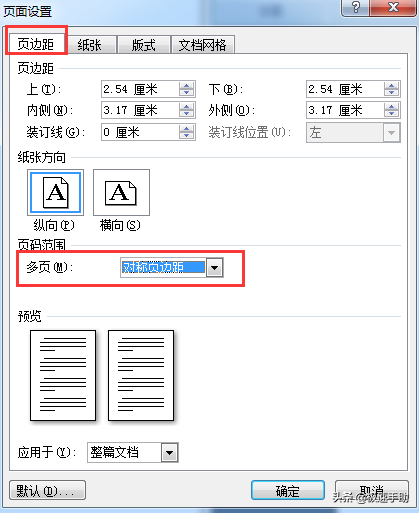This screenshot has height=513, width=419.
Task: Decrease the 外侧 margin with down arrow
Action: coord(391,114)
